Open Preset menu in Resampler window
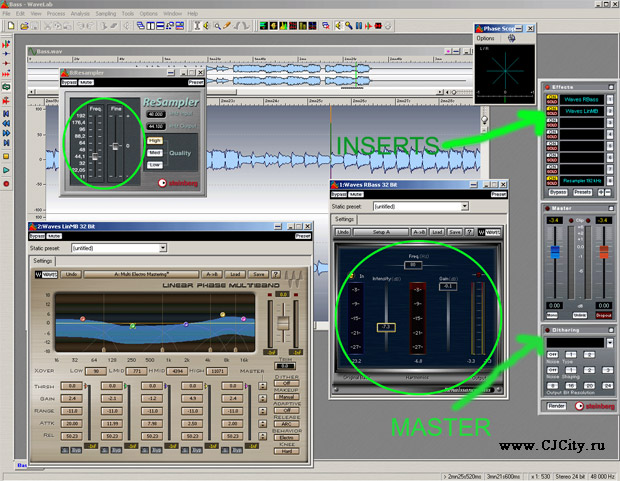The width and height of the screenshot is (620, 481). point(196,82)
